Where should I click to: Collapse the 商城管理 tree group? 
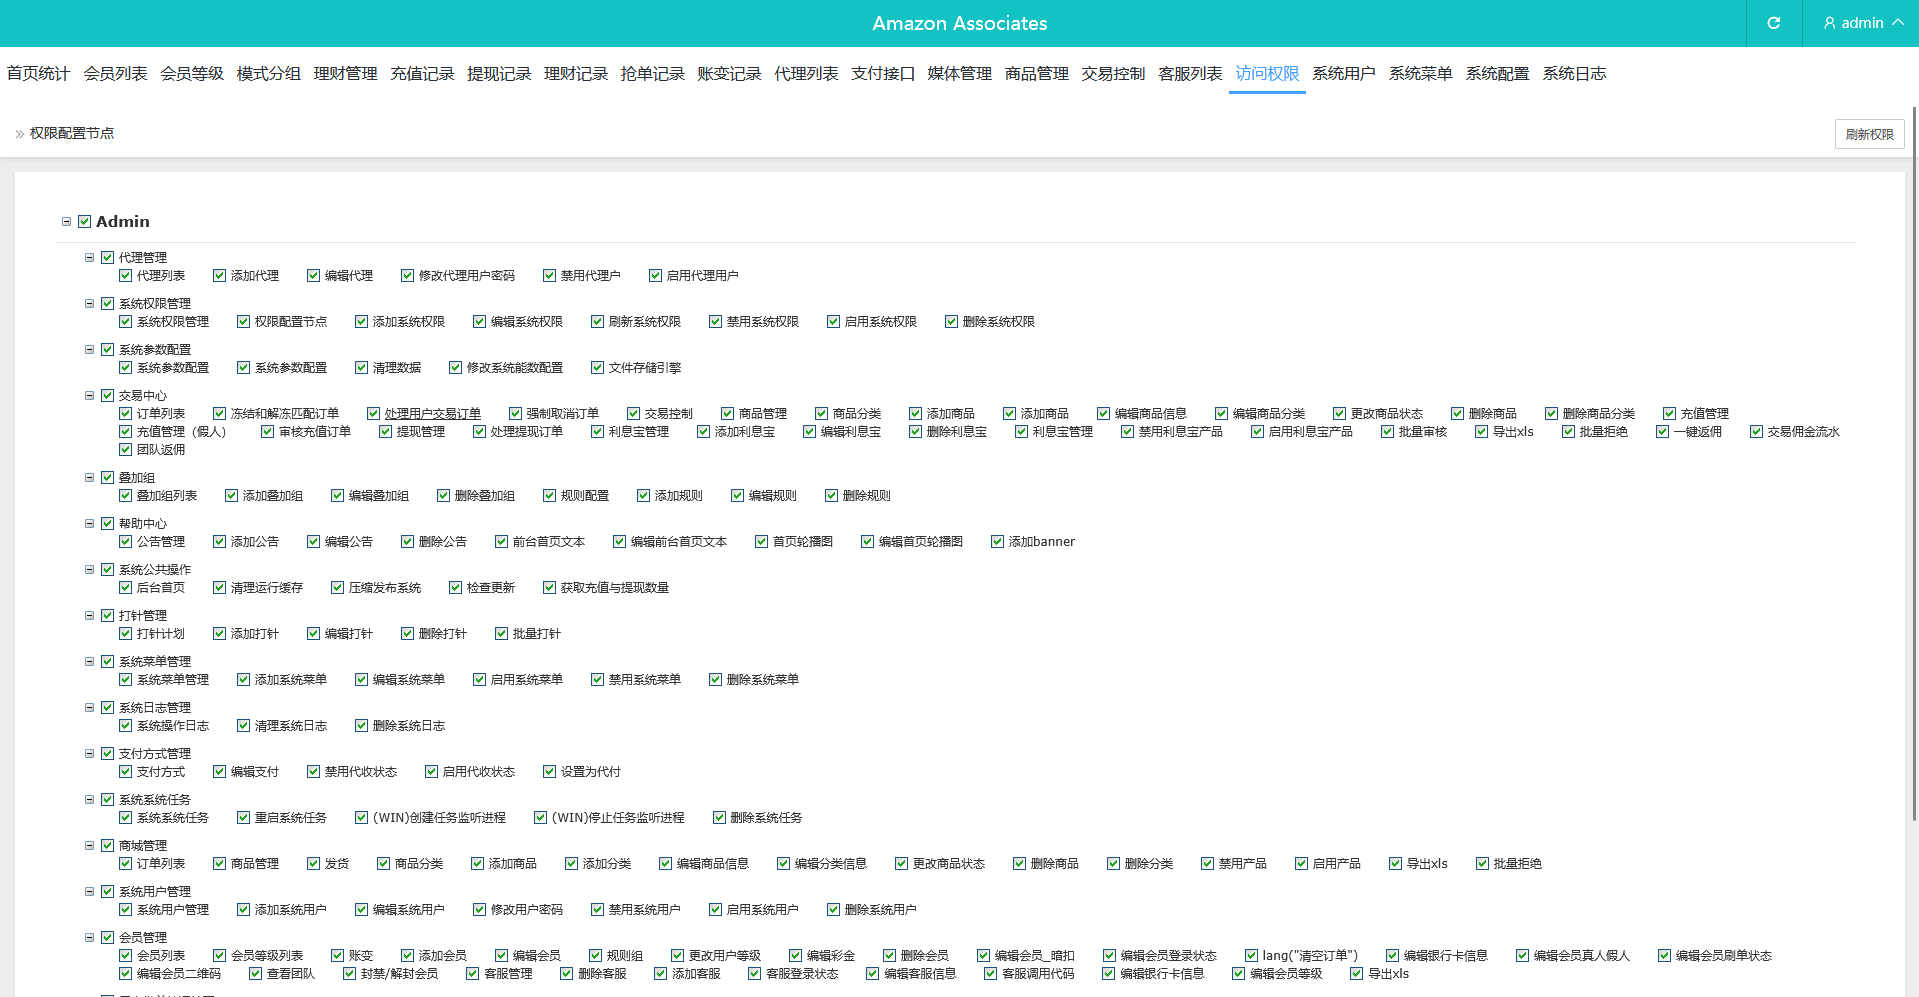point(89,846)
